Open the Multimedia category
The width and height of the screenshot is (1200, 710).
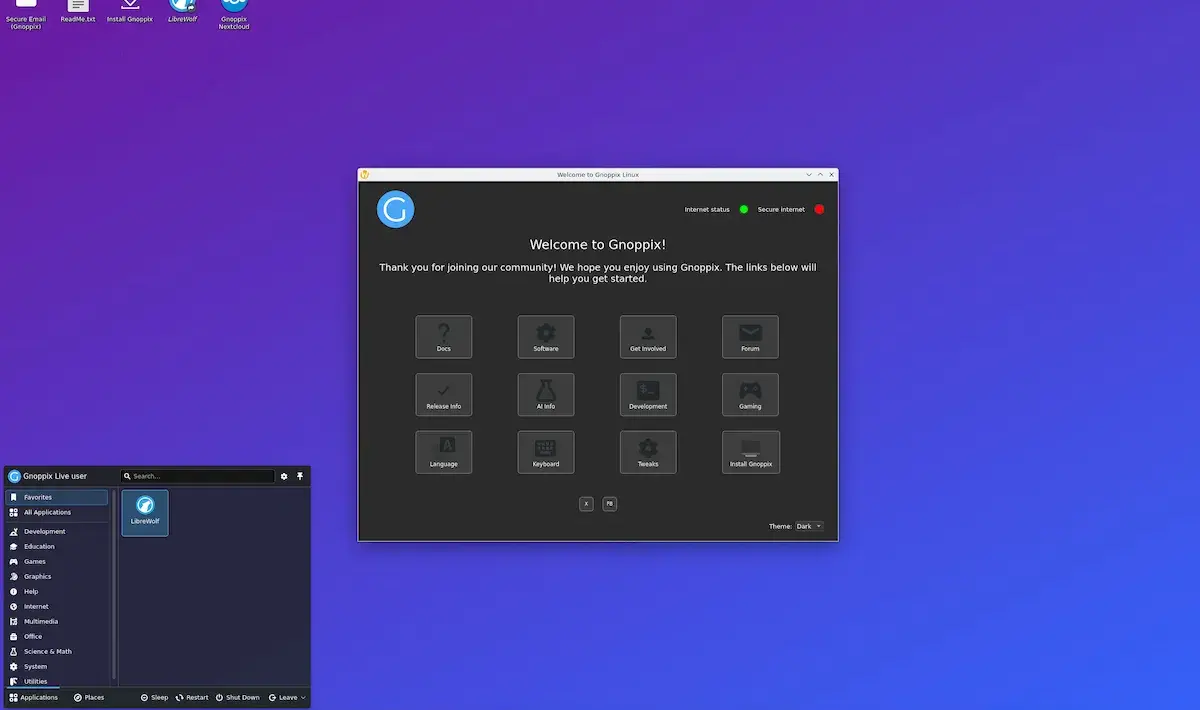pyautogui.click(x=56, y=621)
